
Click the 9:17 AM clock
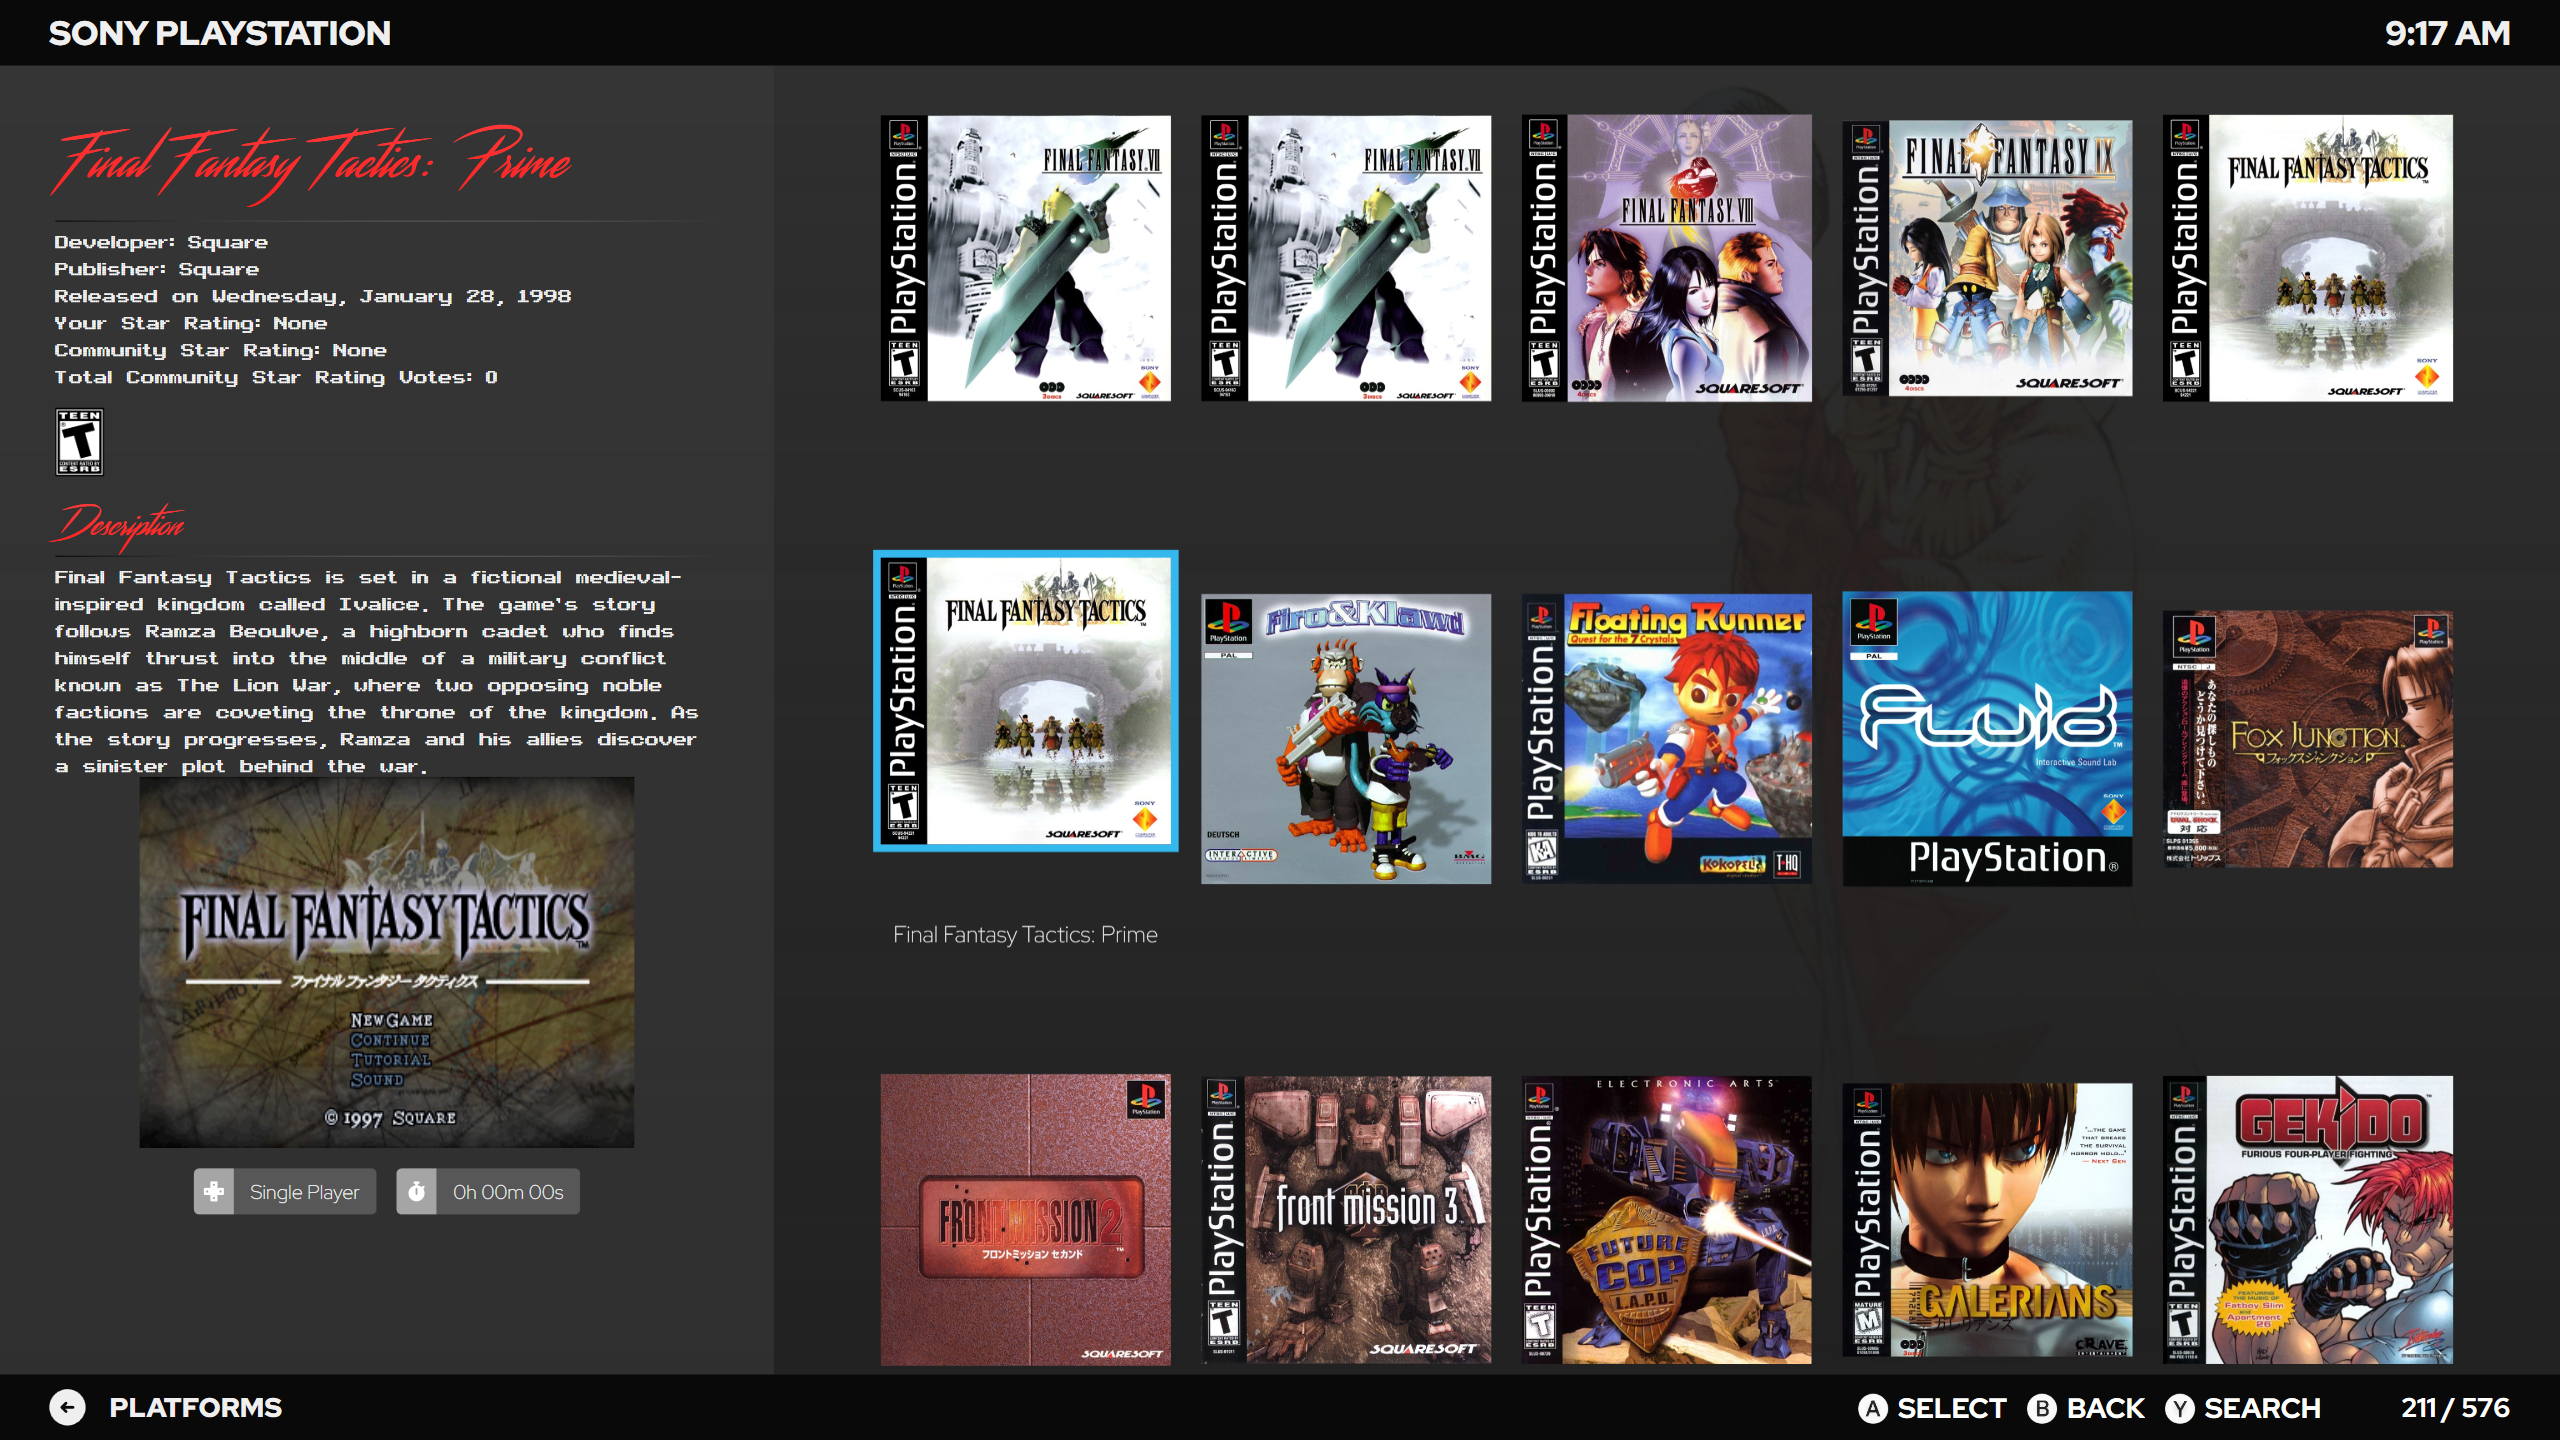click(2447, 33)
